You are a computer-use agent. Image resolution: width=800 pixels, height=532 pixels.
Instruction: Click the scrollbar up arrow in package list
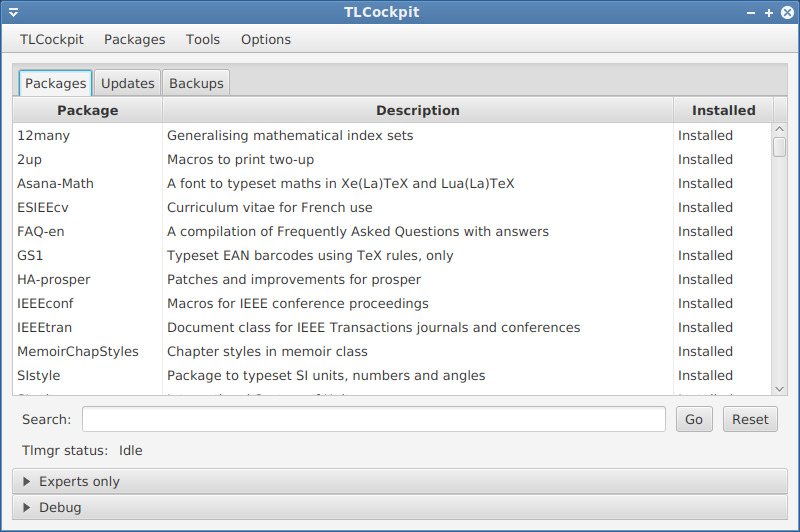(x=780, y=129)
